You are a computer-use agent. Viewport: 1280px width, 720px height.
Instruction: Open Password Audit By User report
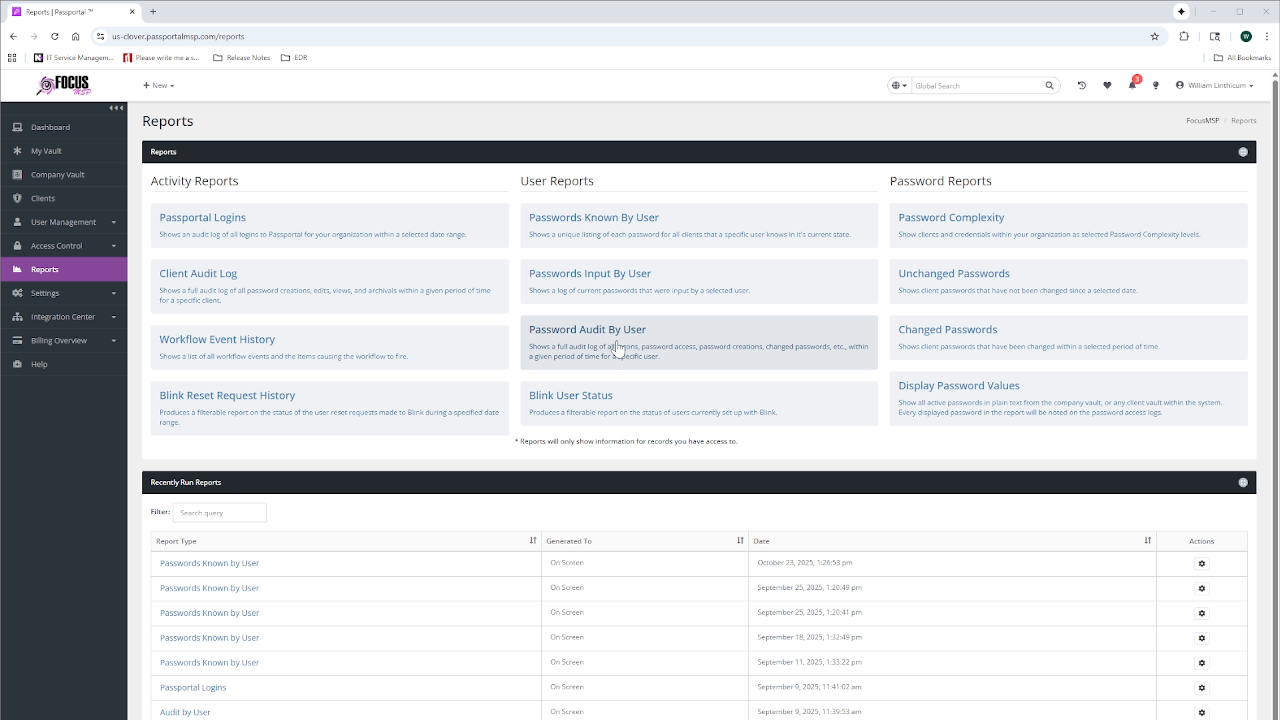click(587, 329)
